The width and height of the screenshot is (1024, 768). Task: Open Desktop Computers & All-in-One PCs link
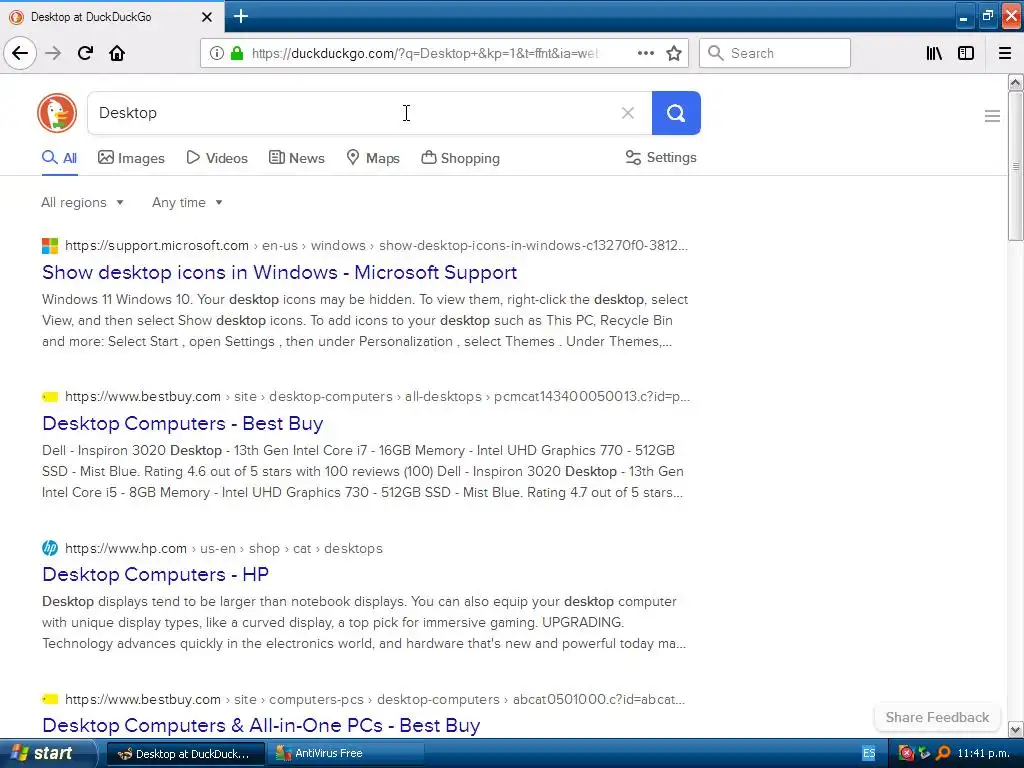point(261,725)
